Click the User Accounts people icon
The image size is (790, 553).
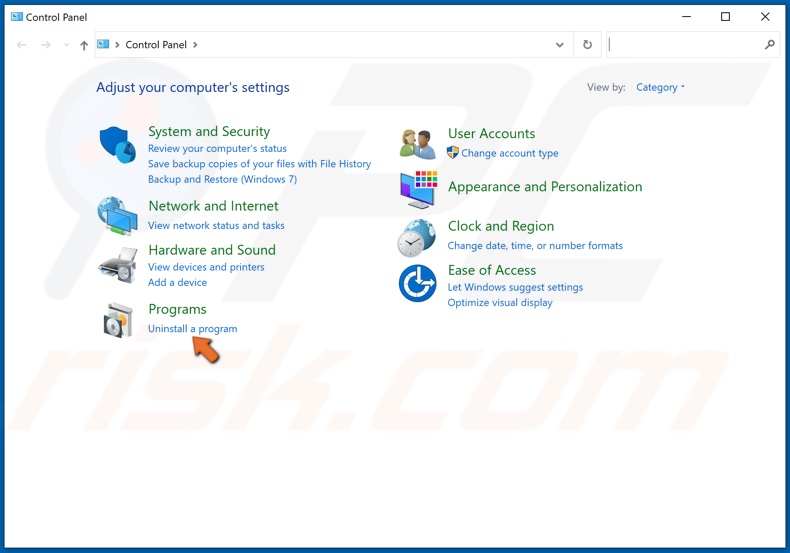coord(418,144)
